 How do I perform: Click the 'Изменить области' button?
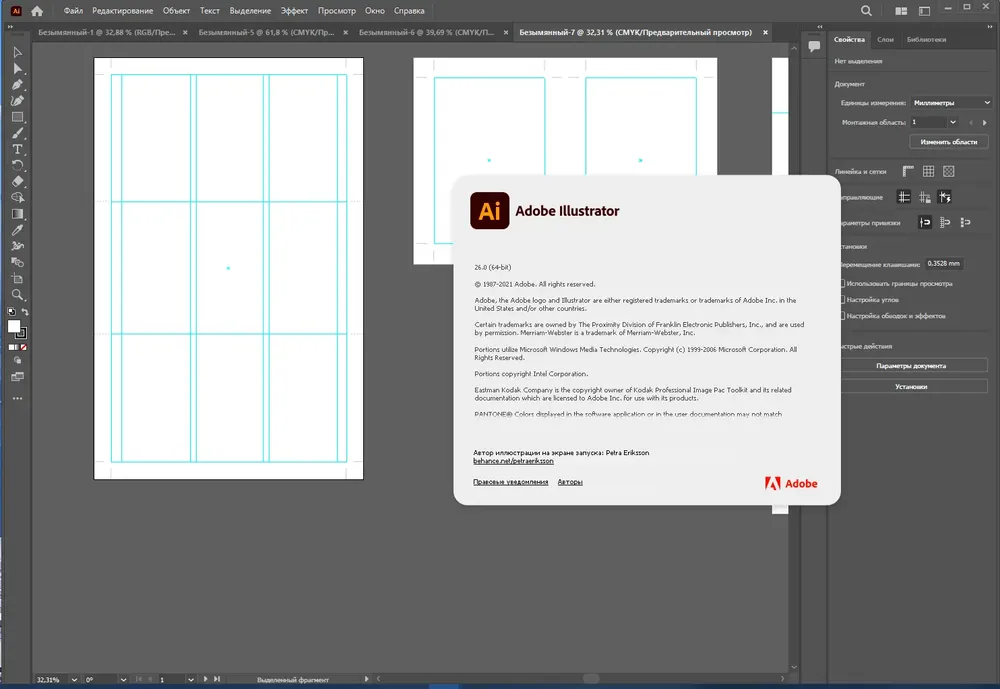point(948,142)
